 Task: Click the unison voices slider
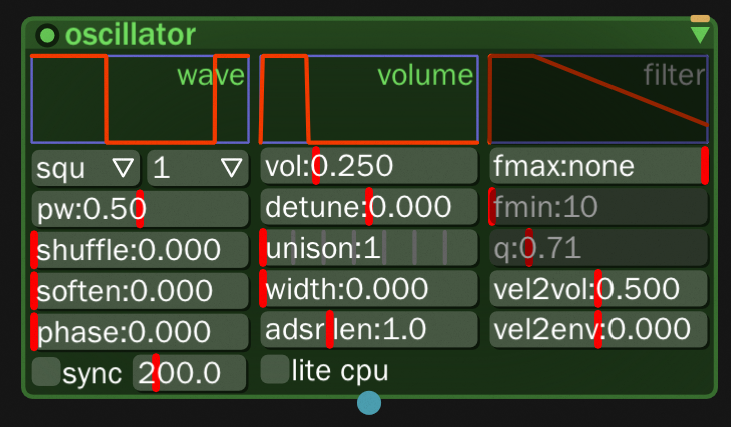(x=369, y=248)
